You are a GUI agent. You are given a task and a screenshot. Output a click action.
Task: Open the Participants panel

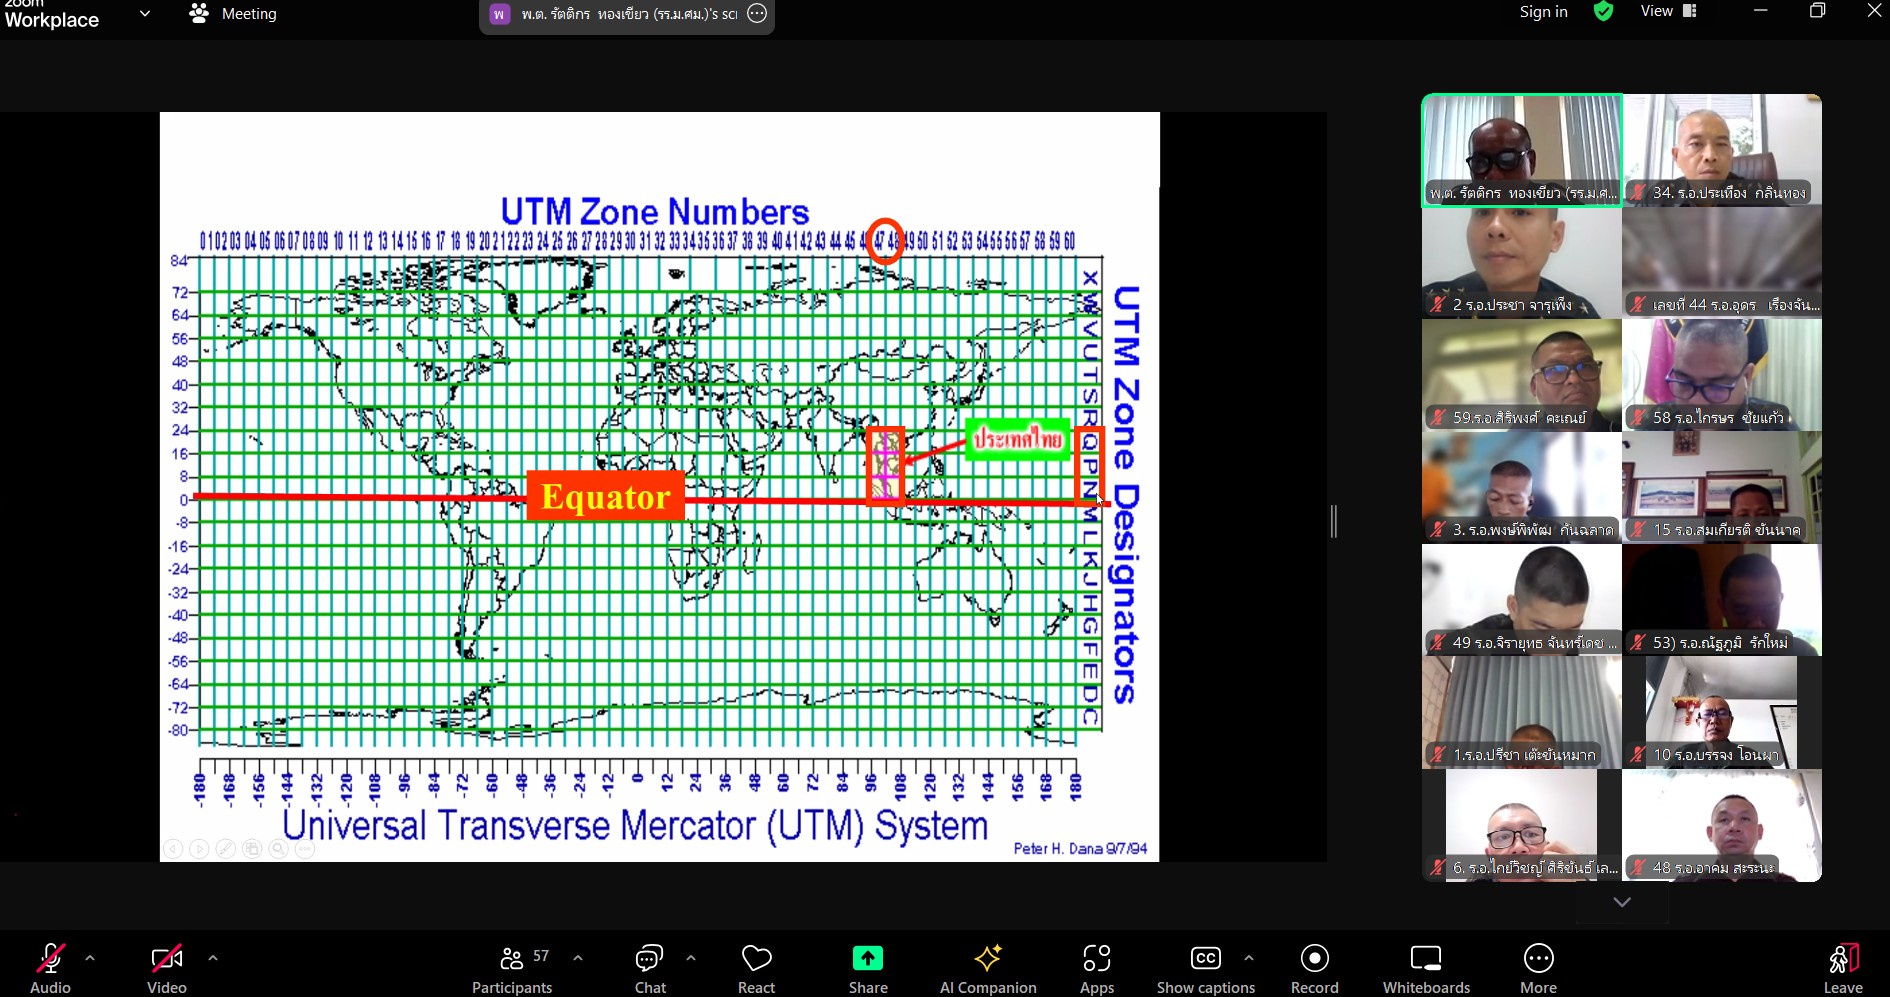click(x=512, y=967)
